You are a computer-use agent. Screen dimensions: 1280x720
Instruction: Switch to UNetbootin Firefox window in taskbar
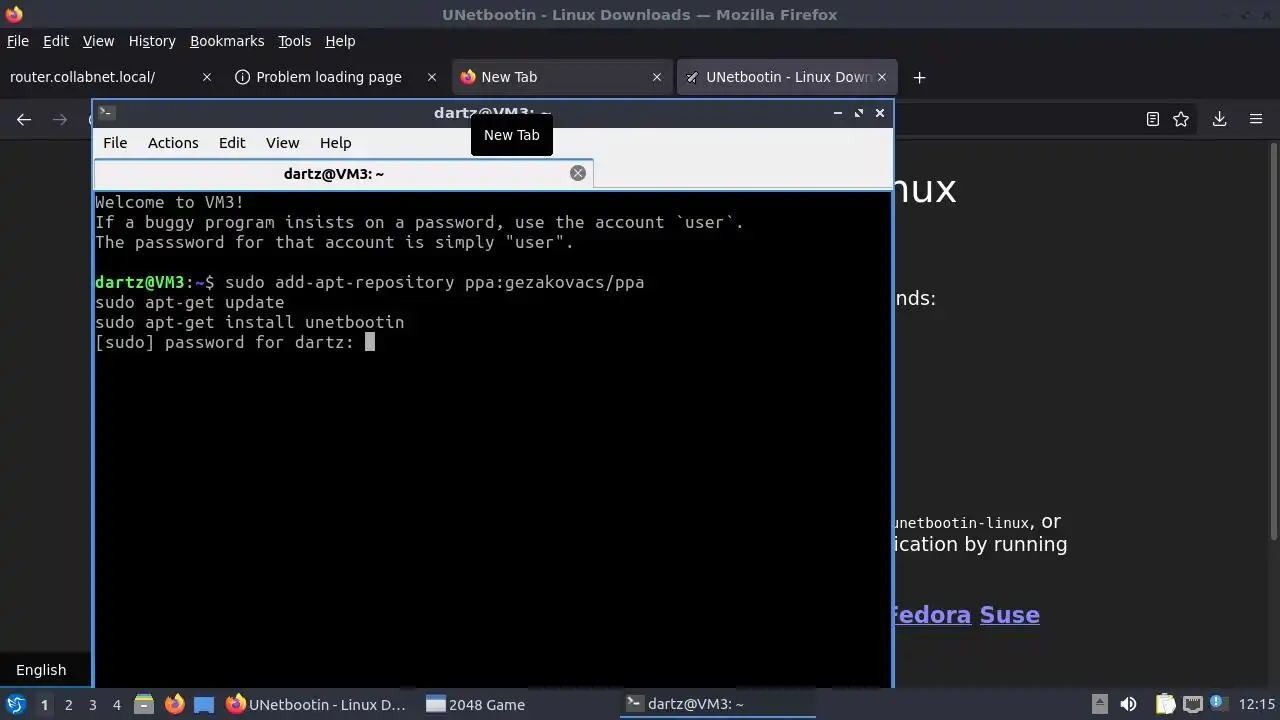317,704
